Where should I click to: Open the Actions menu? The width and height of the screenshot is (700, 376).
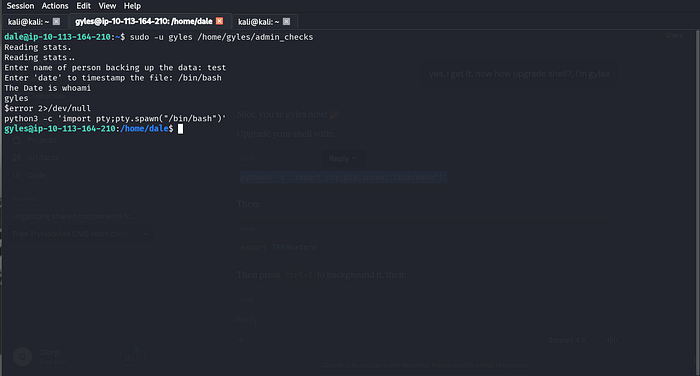point(55,6)
